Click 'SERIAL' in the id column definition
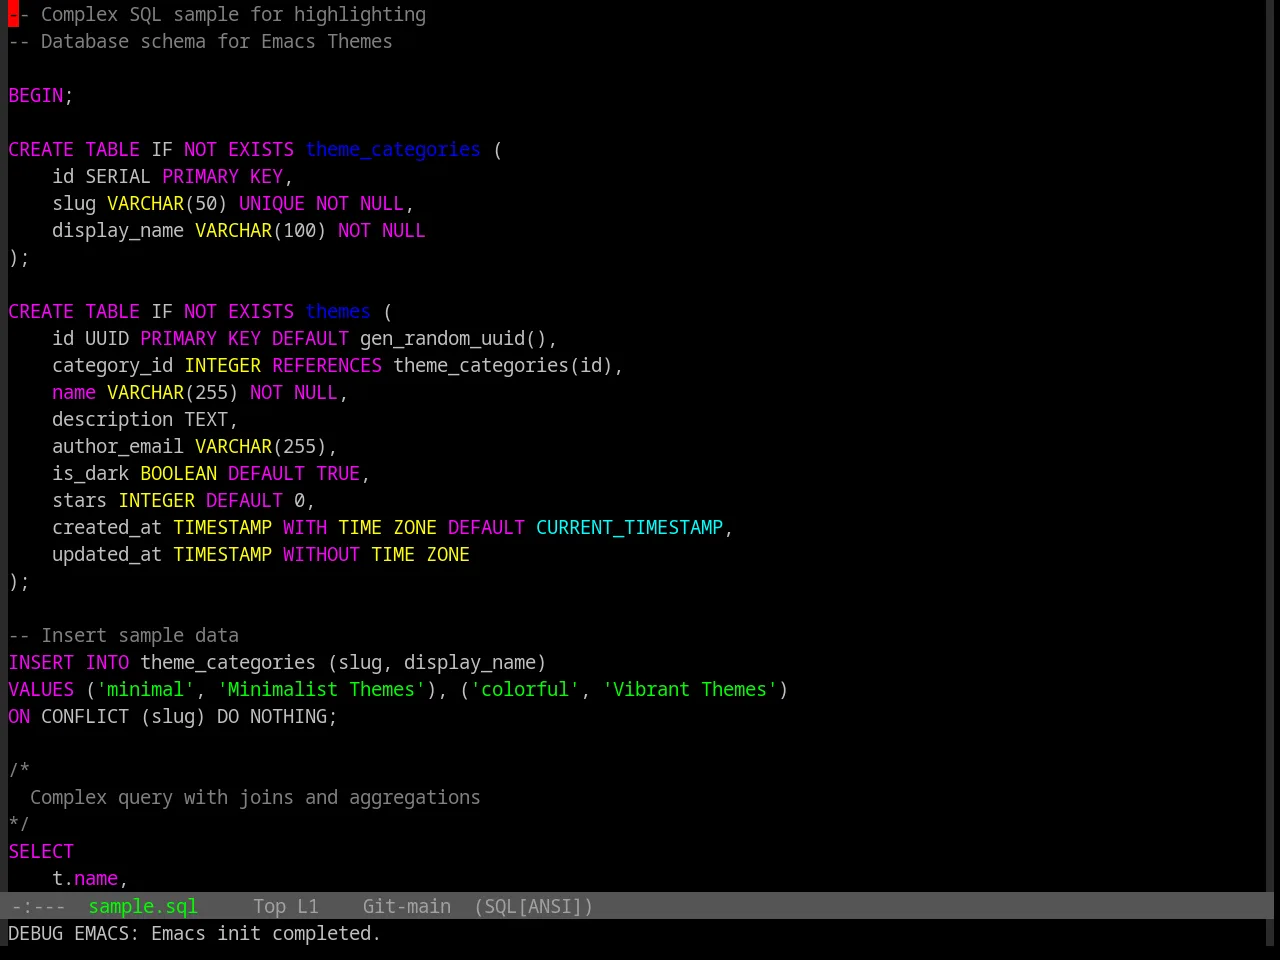Image resolution: width=1280 pixels, height=960 pixels. [x=118, y=176]
